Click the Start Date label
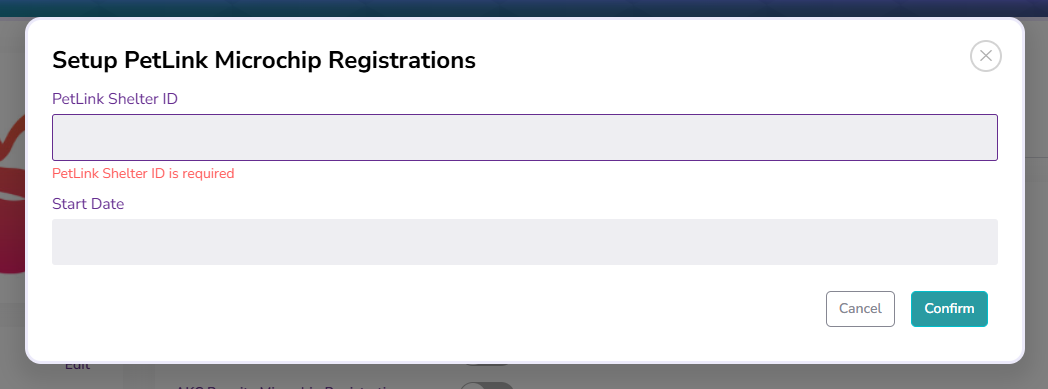Image resolution: width=1048 pixels, height=389 pixels. click(88, 204)
